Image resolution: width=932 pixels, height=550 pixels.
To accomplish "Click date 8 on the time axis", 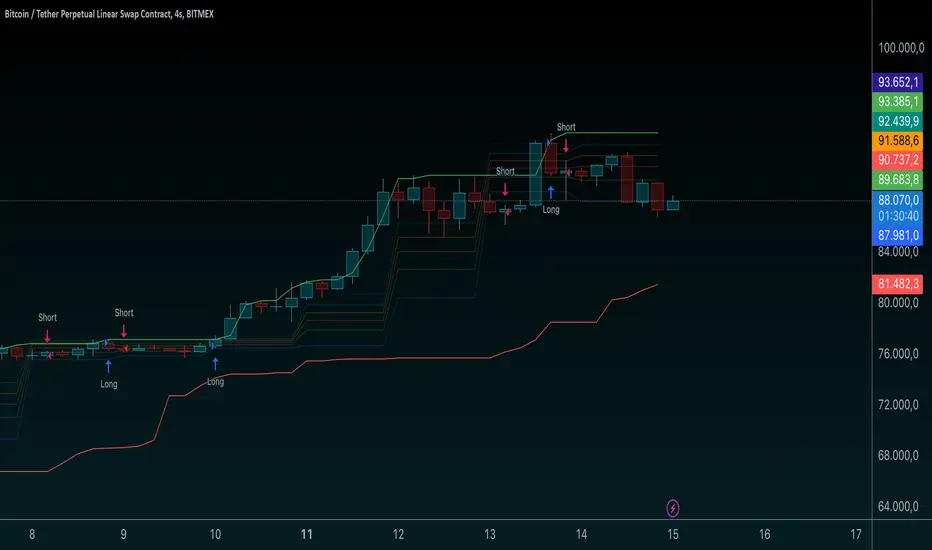I will pyautogui.click(x=32, y=535).
